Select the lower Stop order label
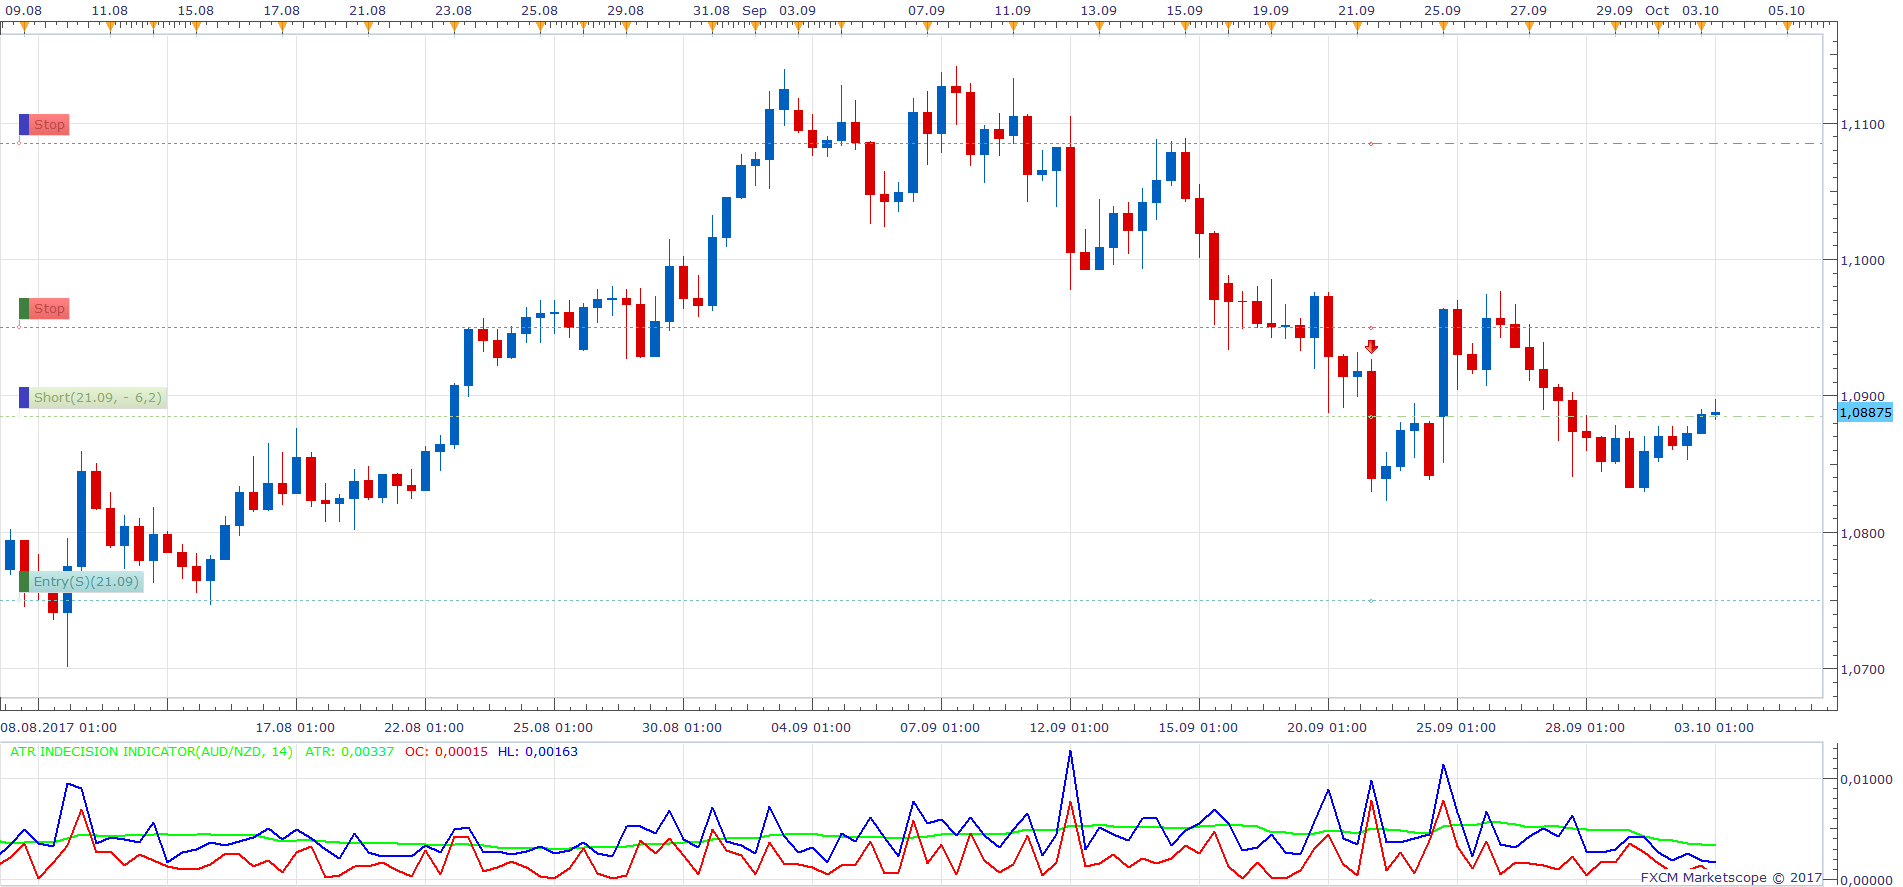1903x887 pixels. point(49,309)
